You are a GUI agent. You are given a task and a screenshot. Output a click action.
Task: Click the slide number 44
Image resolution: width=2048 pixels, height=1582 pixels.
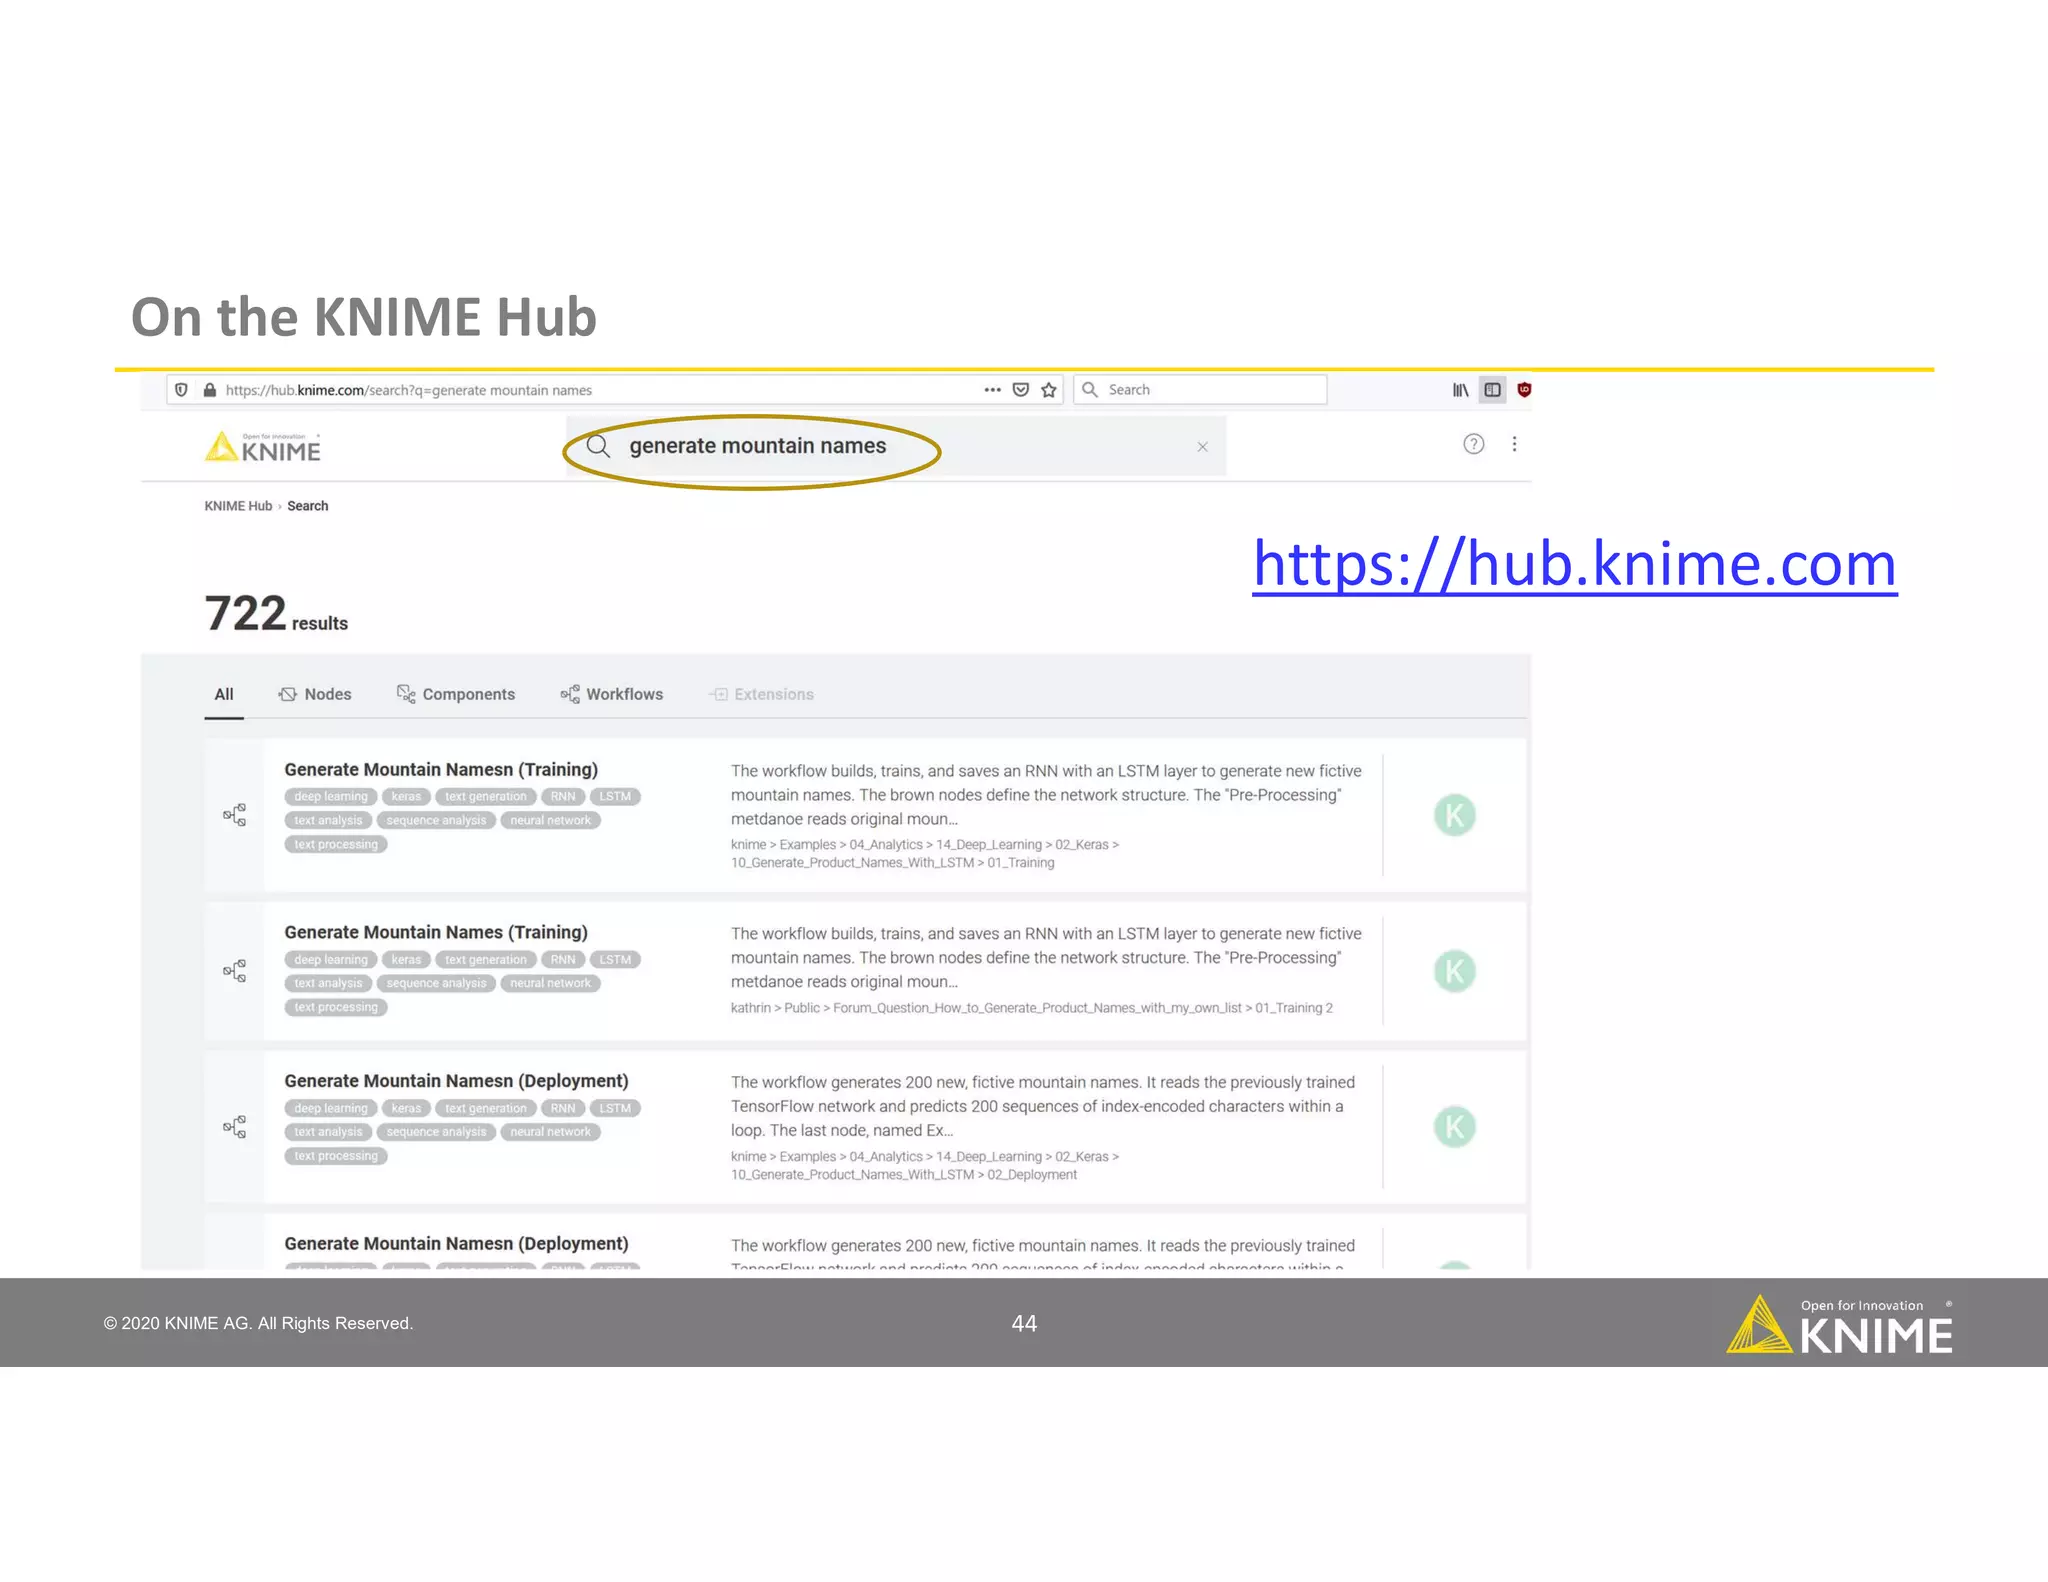[x=1024, y=1324]
